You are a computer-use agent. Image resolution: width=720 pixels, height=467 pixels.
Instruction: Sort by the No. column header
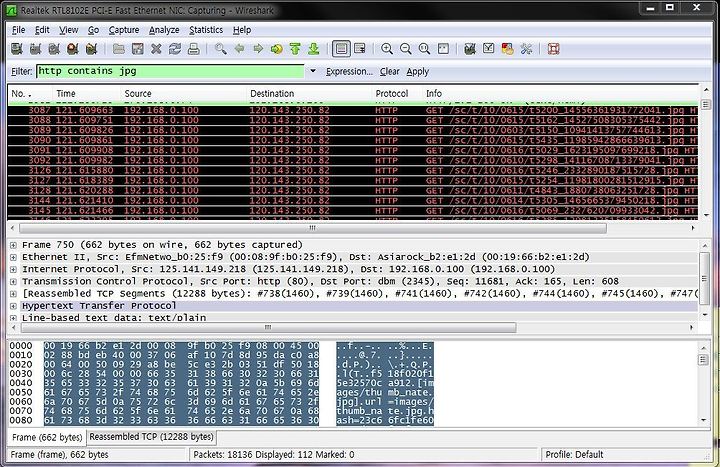pyautogui.click(x=30, y=93)
